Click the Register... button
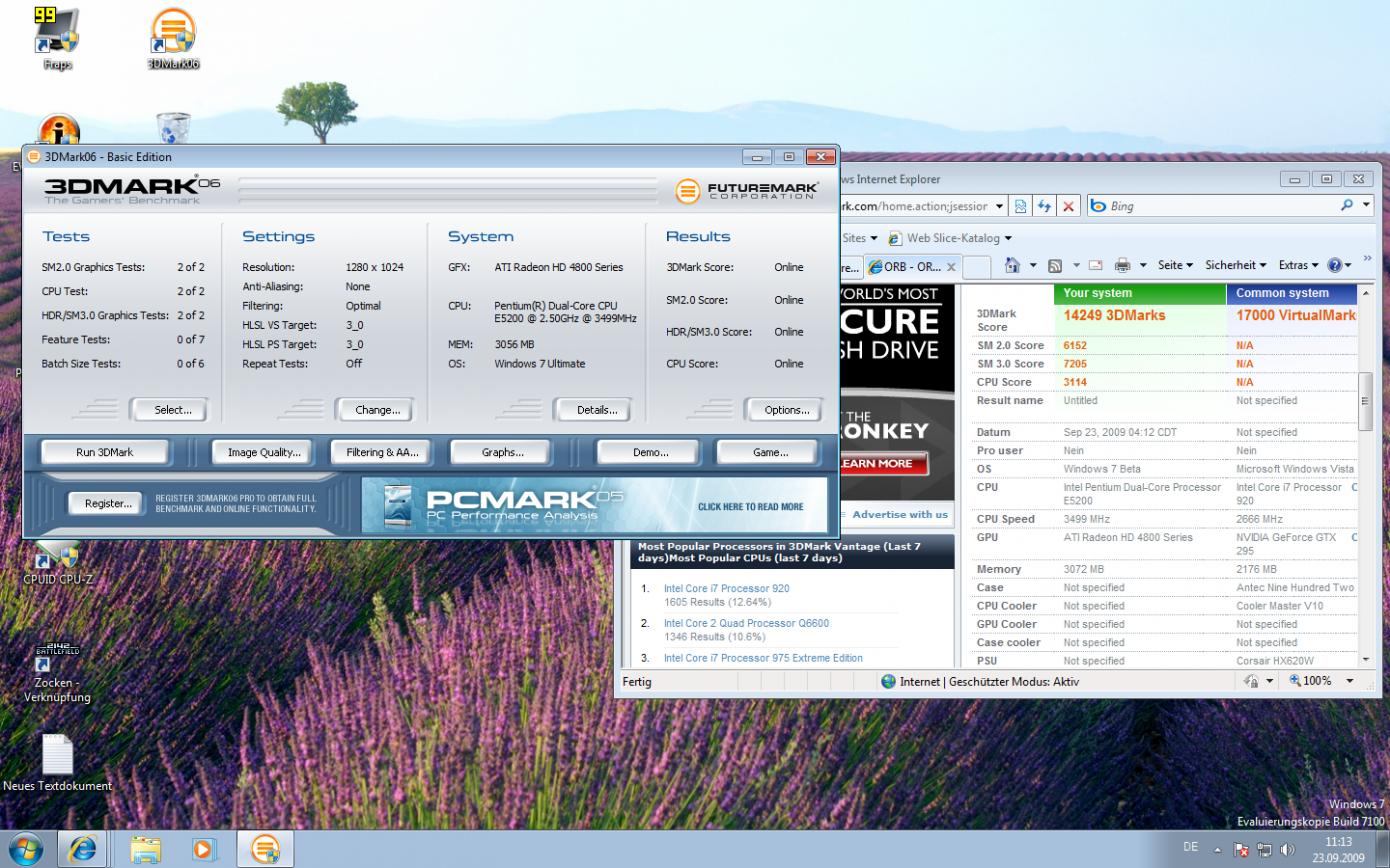Screen dimensions: 1390x868 pyautogui.click(x=108, y=503)
